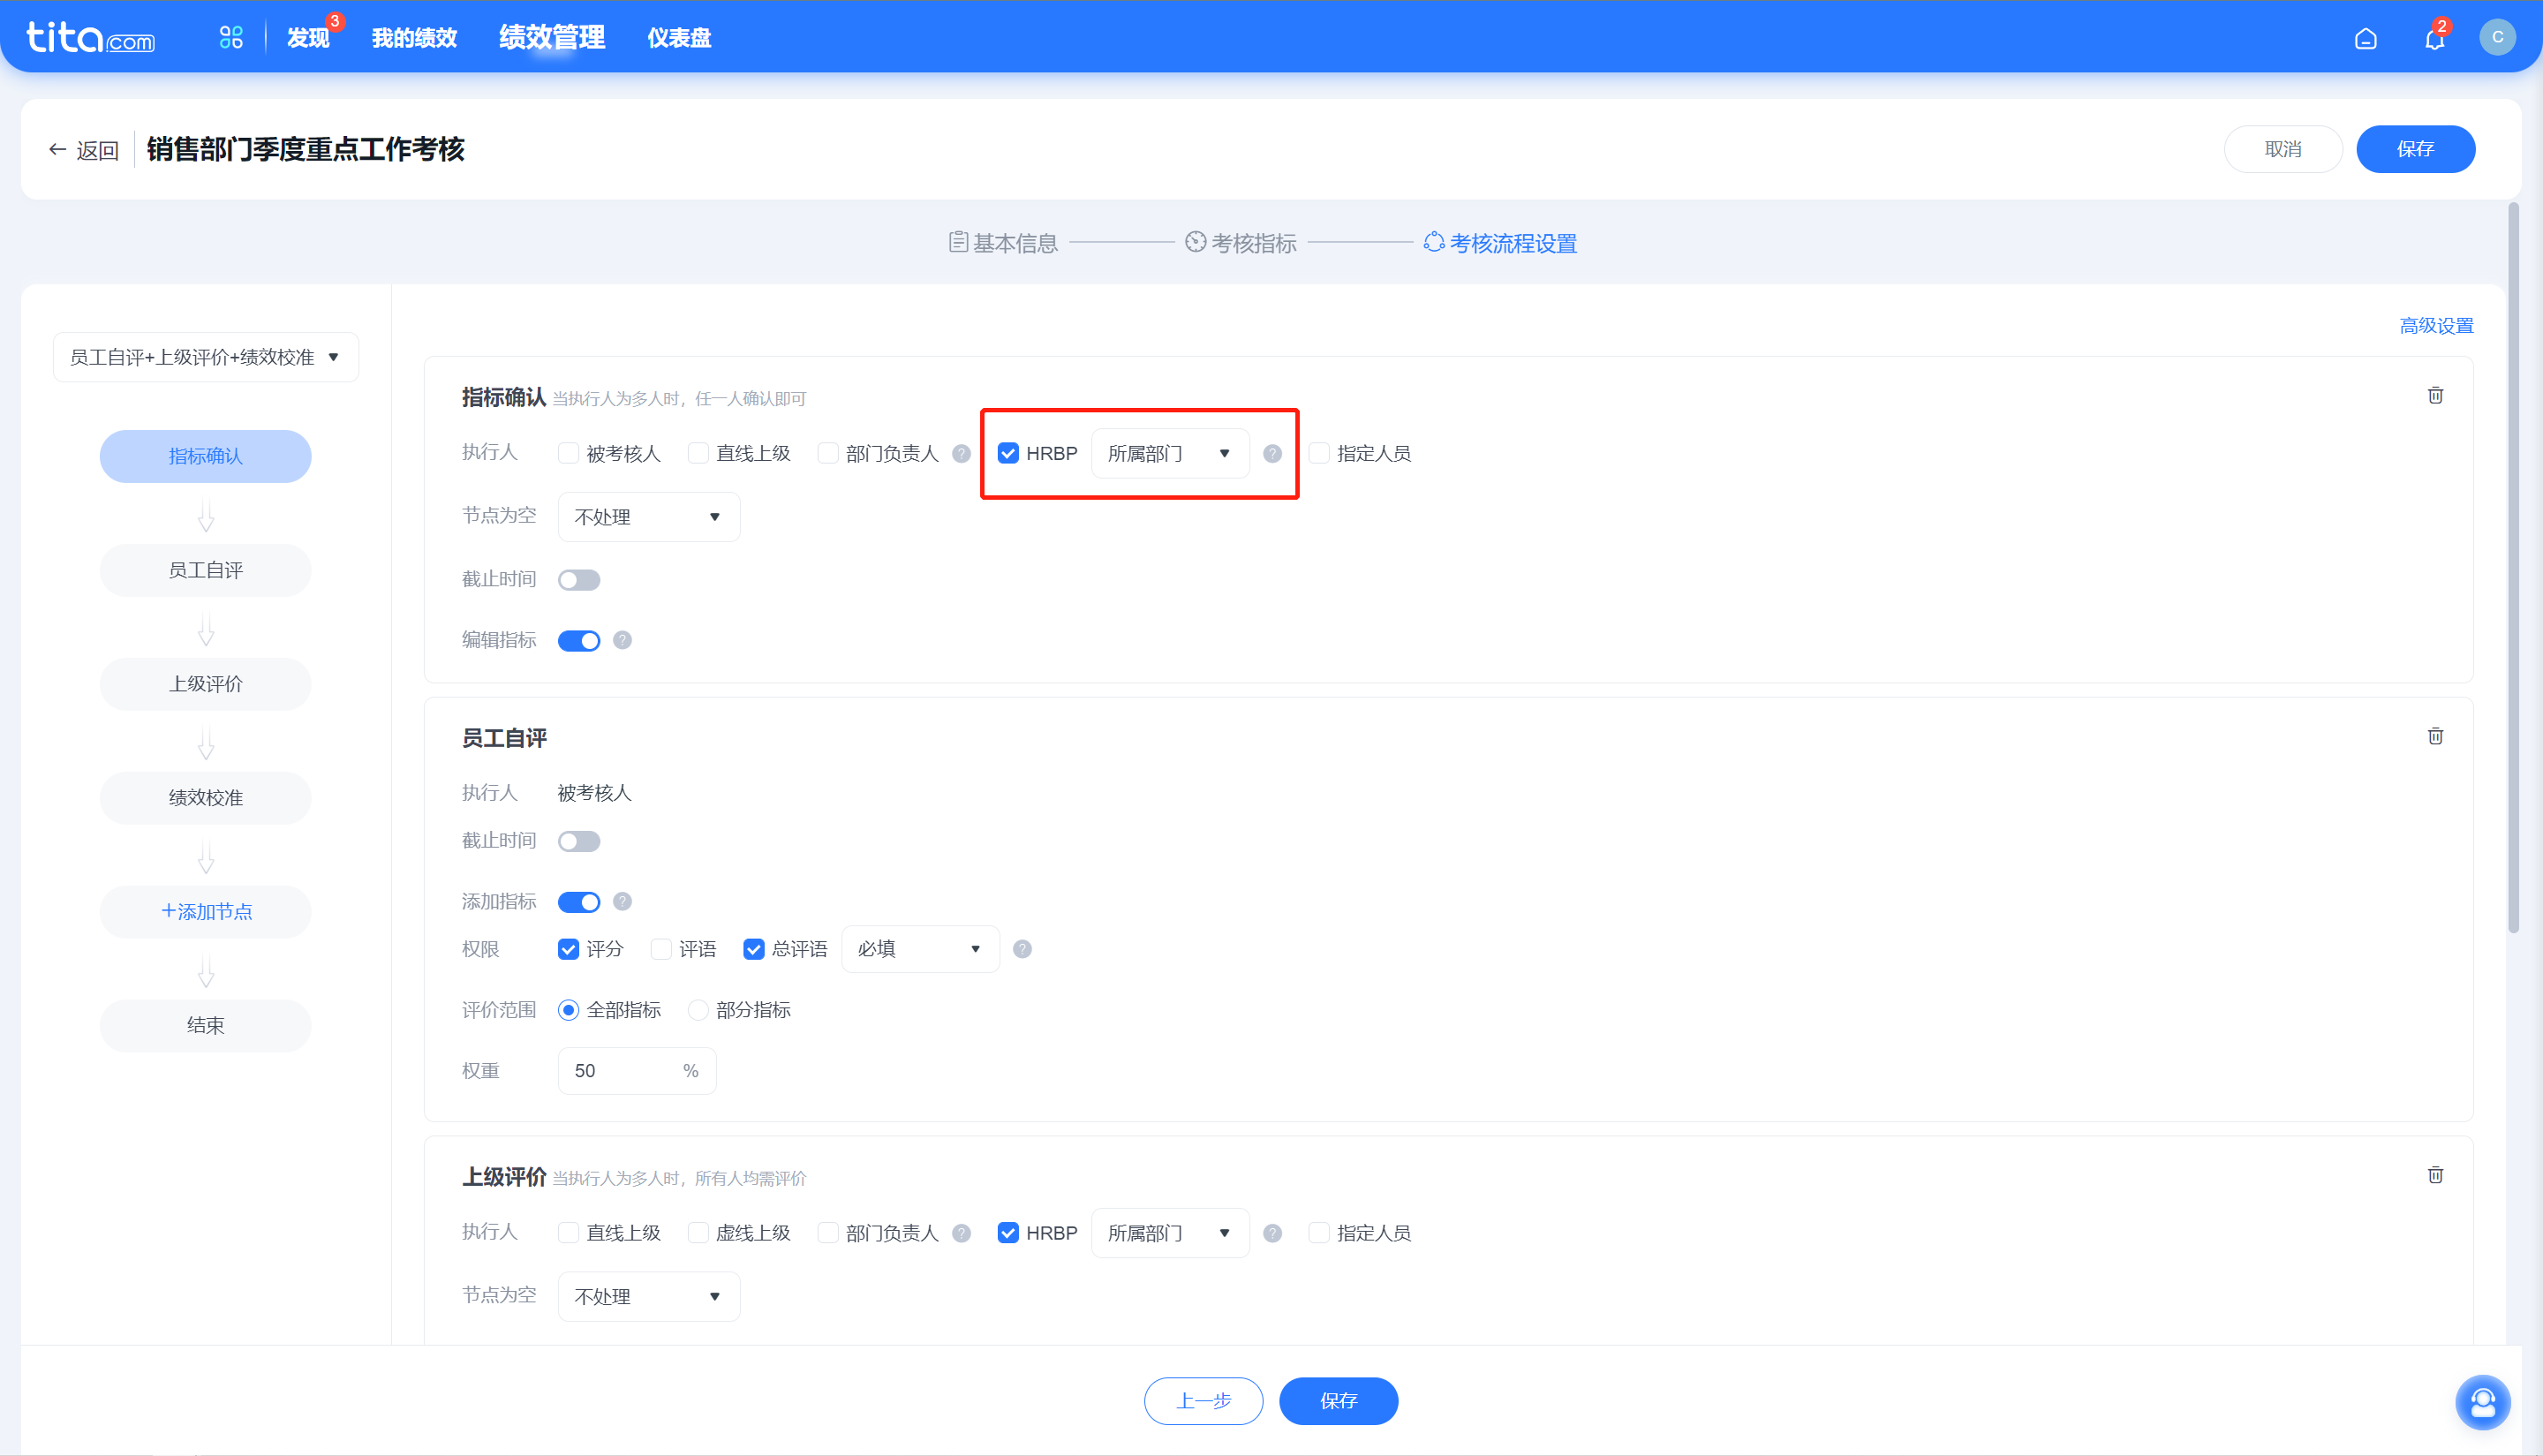Go to home via house icon
Screen dimensions: 2543x1456
click(x=2365, y=38)
